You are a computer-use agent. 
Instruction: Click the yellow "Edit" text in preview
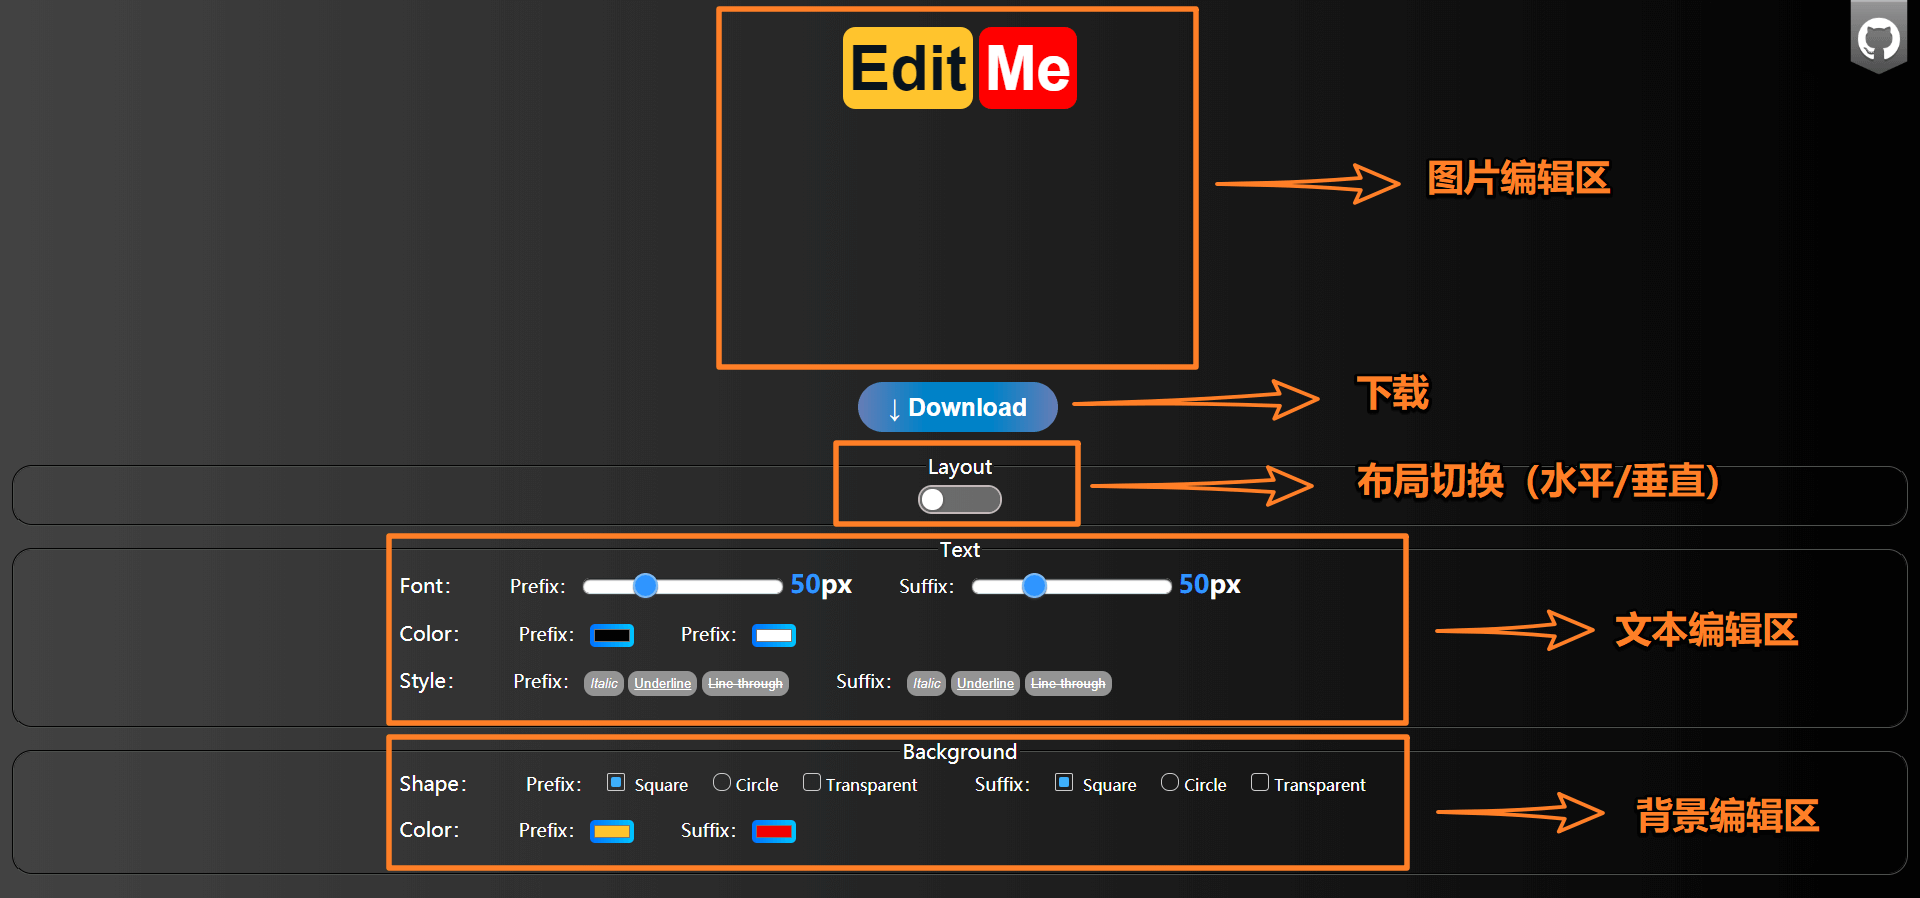908,68
